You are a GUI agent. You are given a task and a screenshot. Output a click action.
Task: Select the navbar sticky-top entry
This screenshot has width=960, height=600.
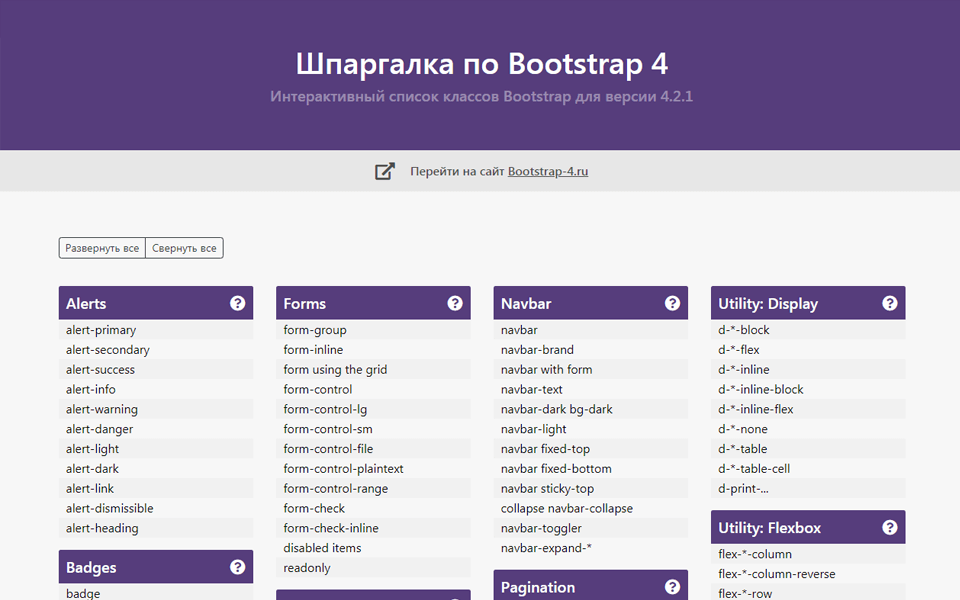[590, 489]
